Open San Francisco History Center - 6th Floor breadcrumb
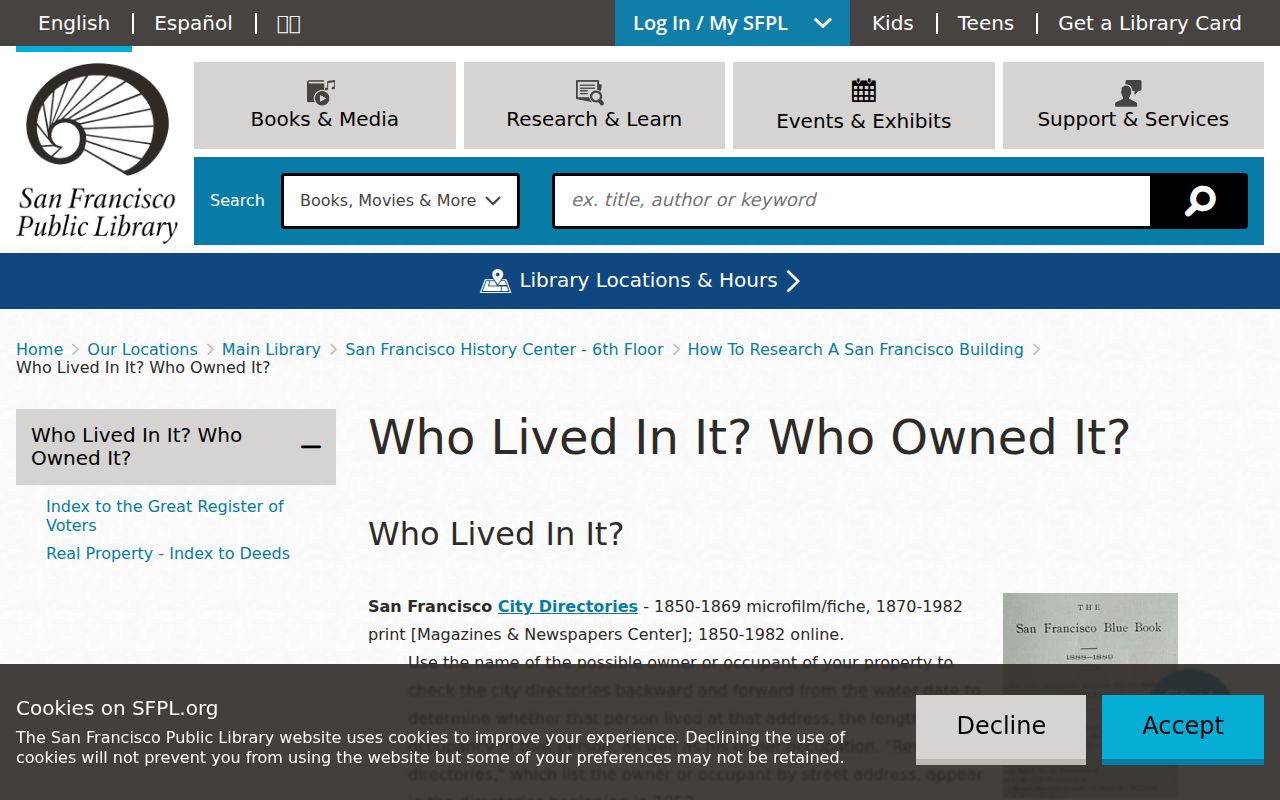Viewport: 1280px width, 800px height. 504,349
